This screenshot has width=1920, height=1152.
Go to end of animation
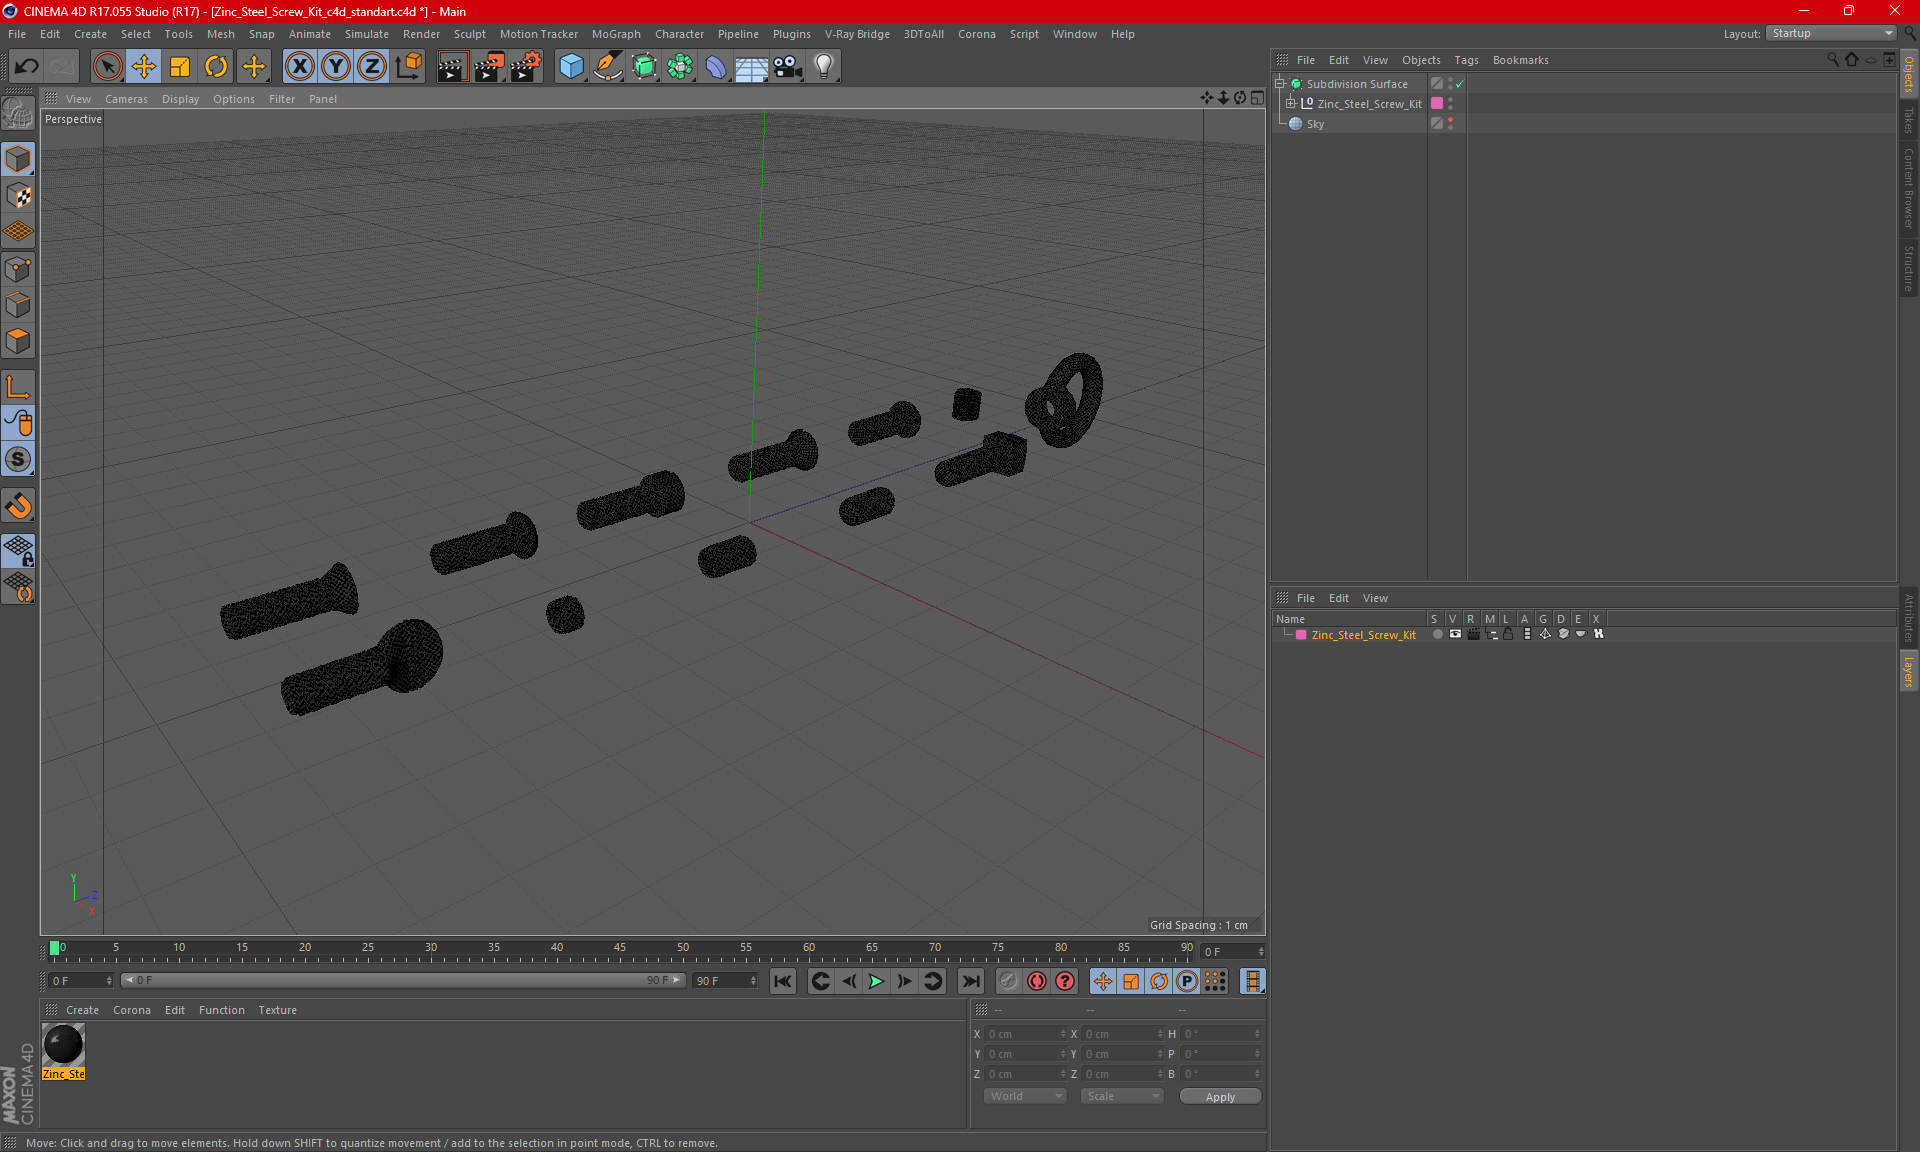pos(970,981)
